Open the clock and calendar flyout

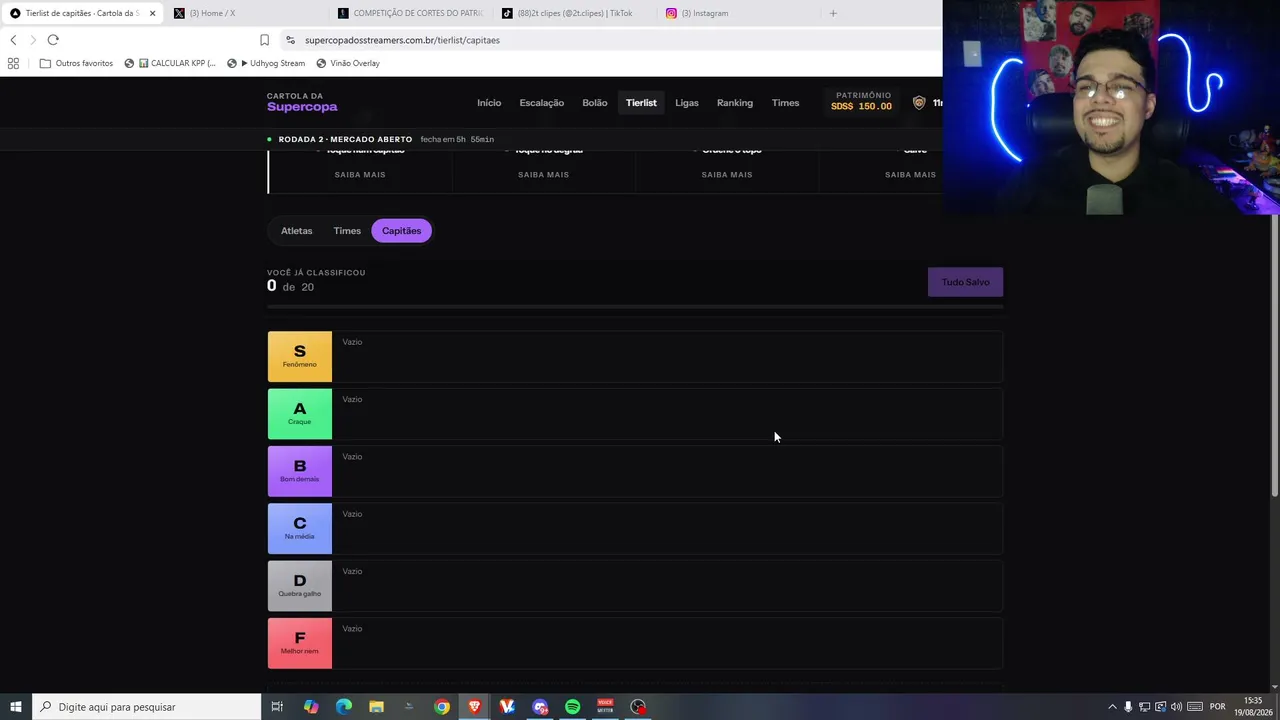point(1254,707)
